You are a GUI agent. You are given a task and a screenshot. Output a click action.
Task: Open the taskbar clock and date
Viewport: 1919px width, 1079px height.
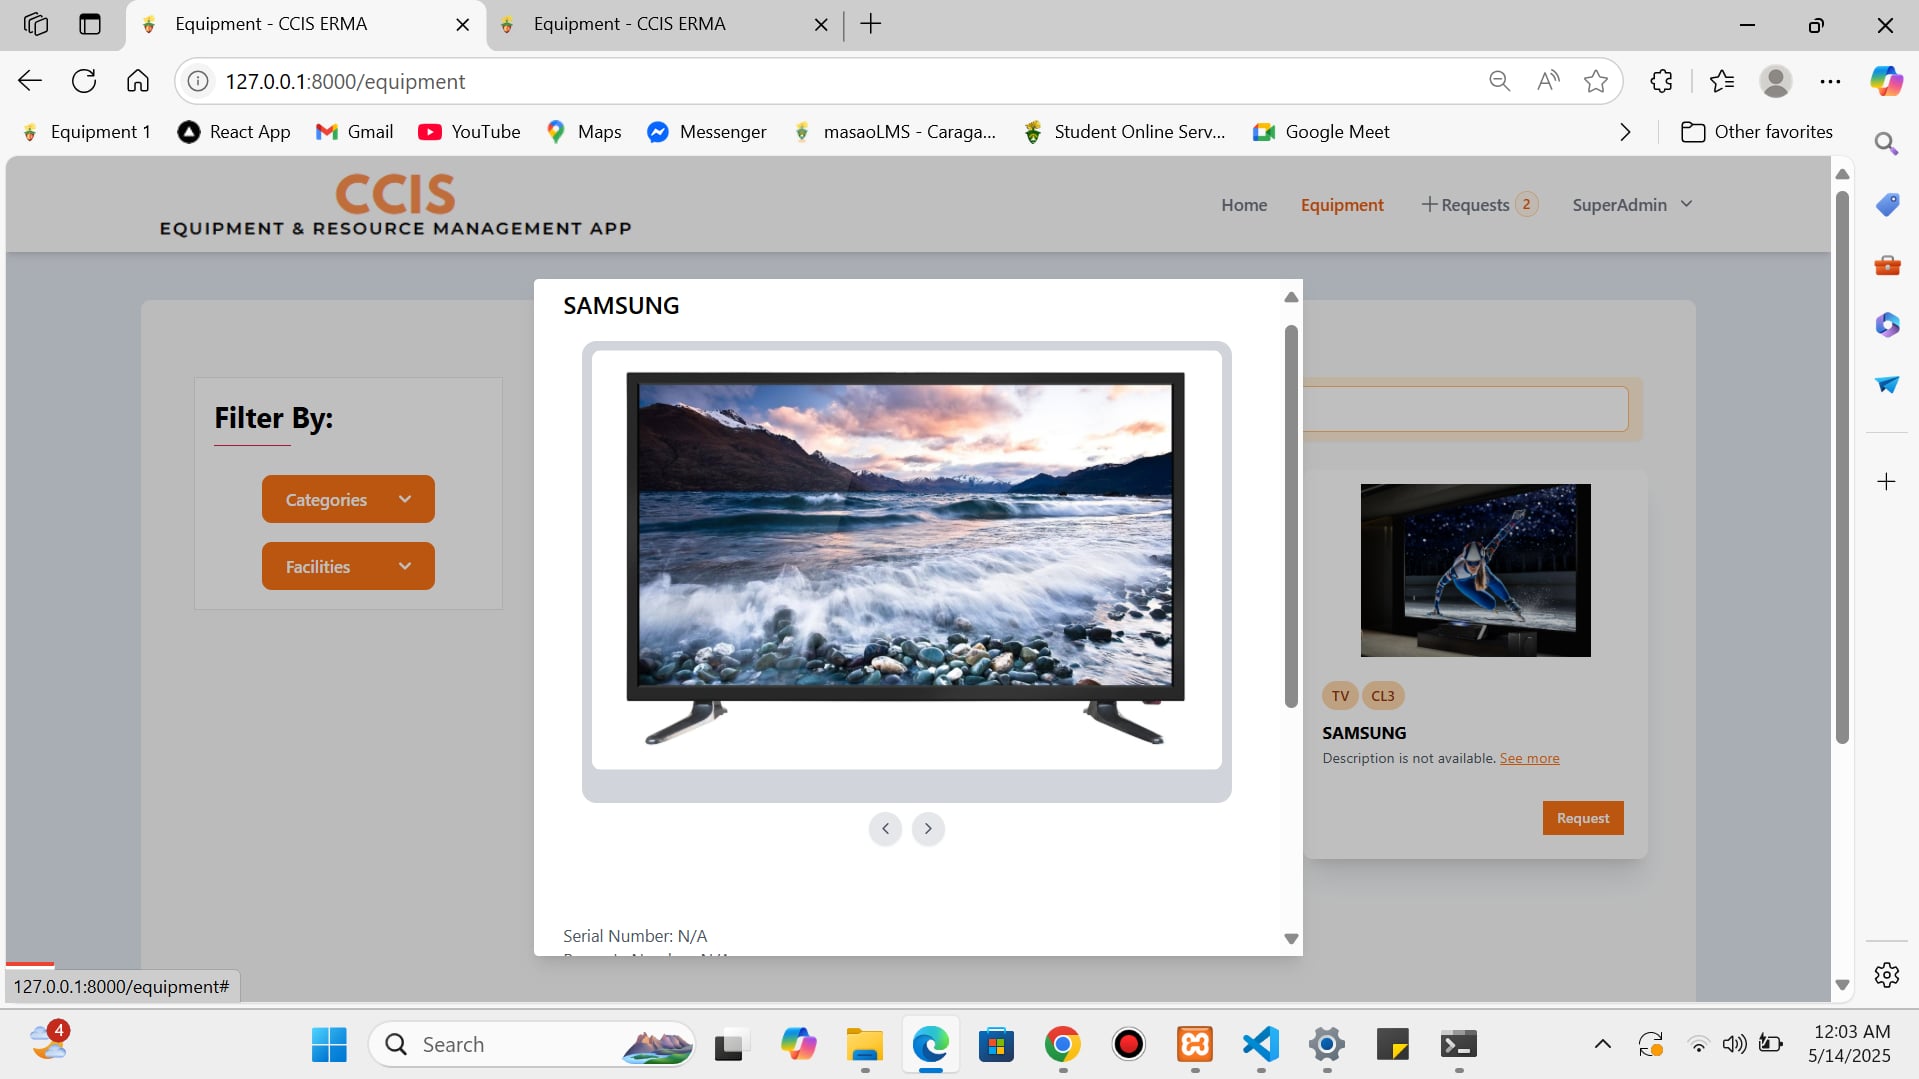[1850, 1044]
